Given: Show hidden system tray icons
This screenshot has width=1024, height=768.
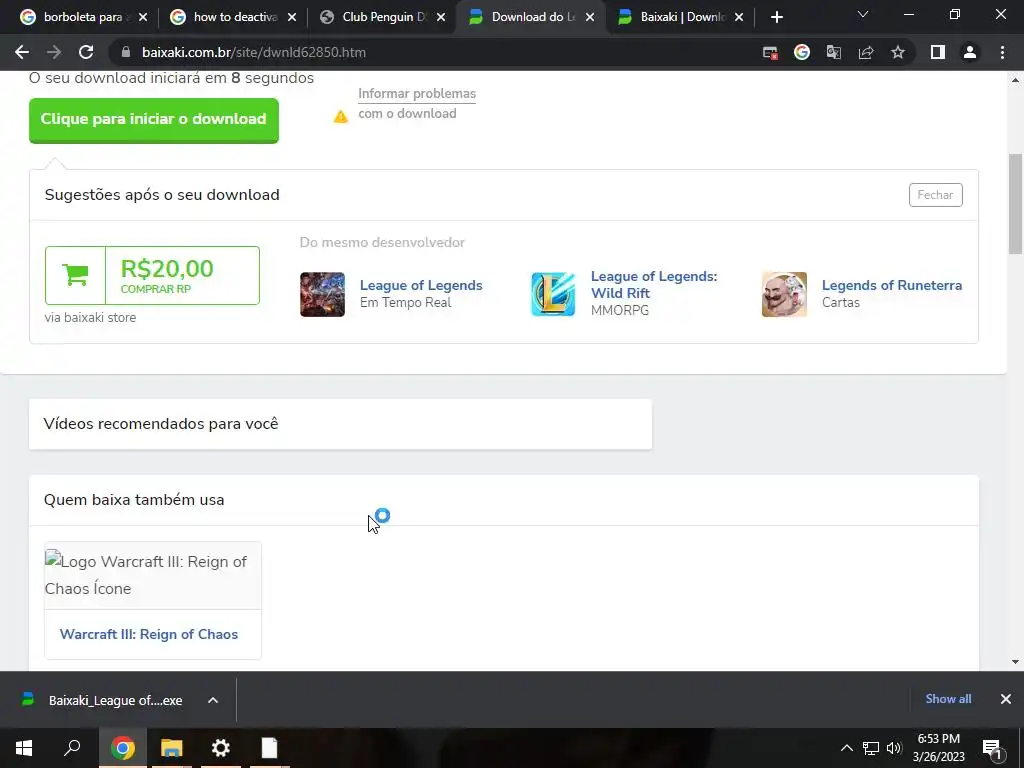Looking at the screenshot, I should [846, 748].
